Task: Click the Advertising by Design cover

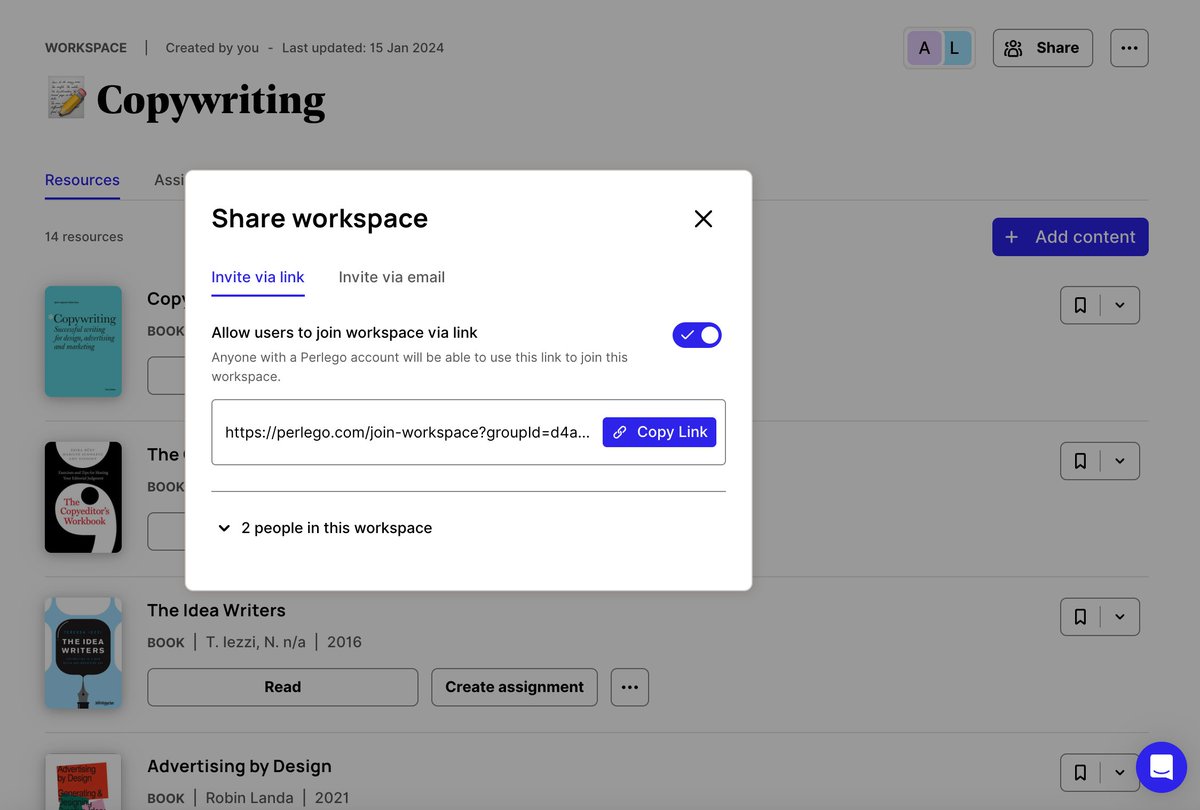Action: (83, 782)
